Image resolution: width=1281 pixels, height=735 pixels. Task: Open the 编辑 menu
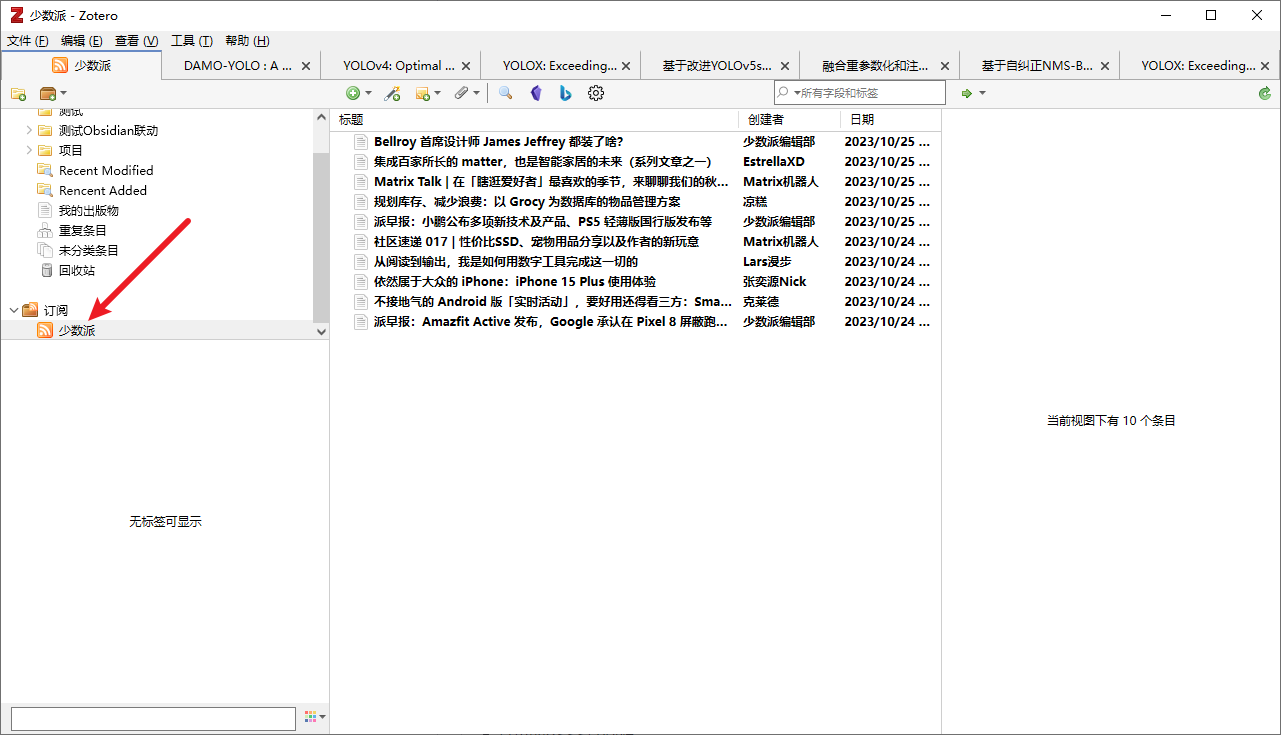82,41
